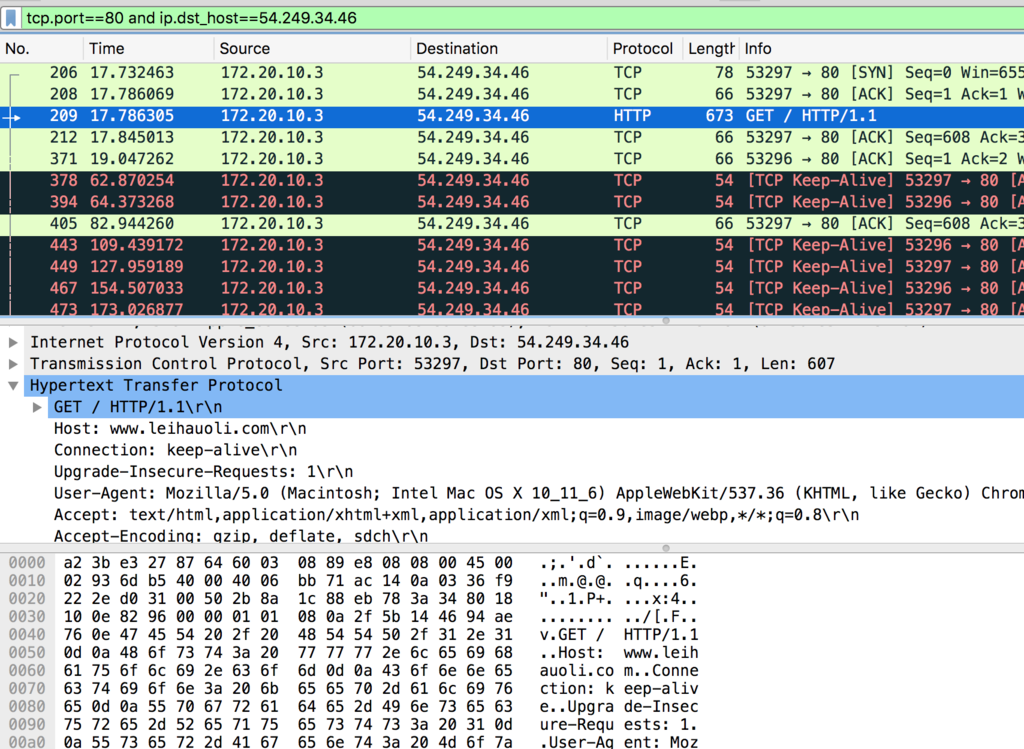1024x749 pixels.
Task: Select the Accept-Encoding header line
Action: coord(241,537)
